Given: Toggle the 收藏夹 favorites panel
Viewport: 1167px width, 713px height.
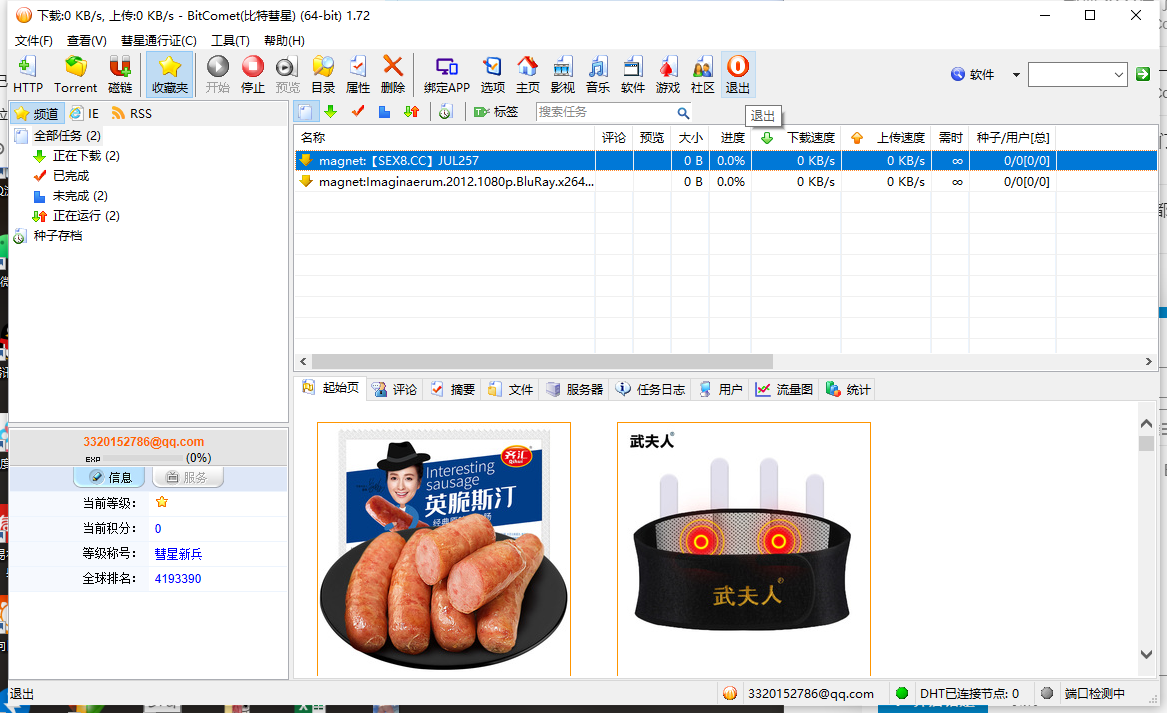Looking at the screenshot, I should 170,74.
